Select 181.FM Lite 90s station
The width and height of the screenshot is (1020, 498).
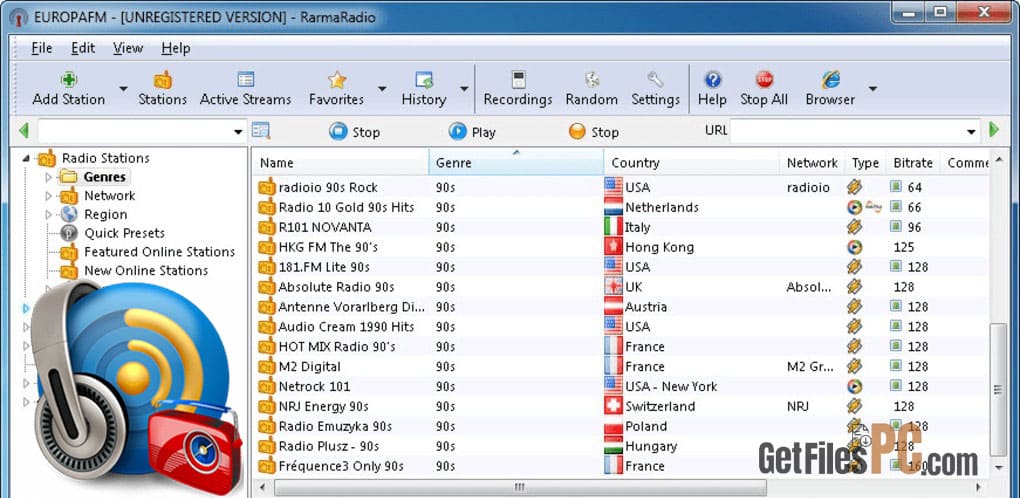621,267
